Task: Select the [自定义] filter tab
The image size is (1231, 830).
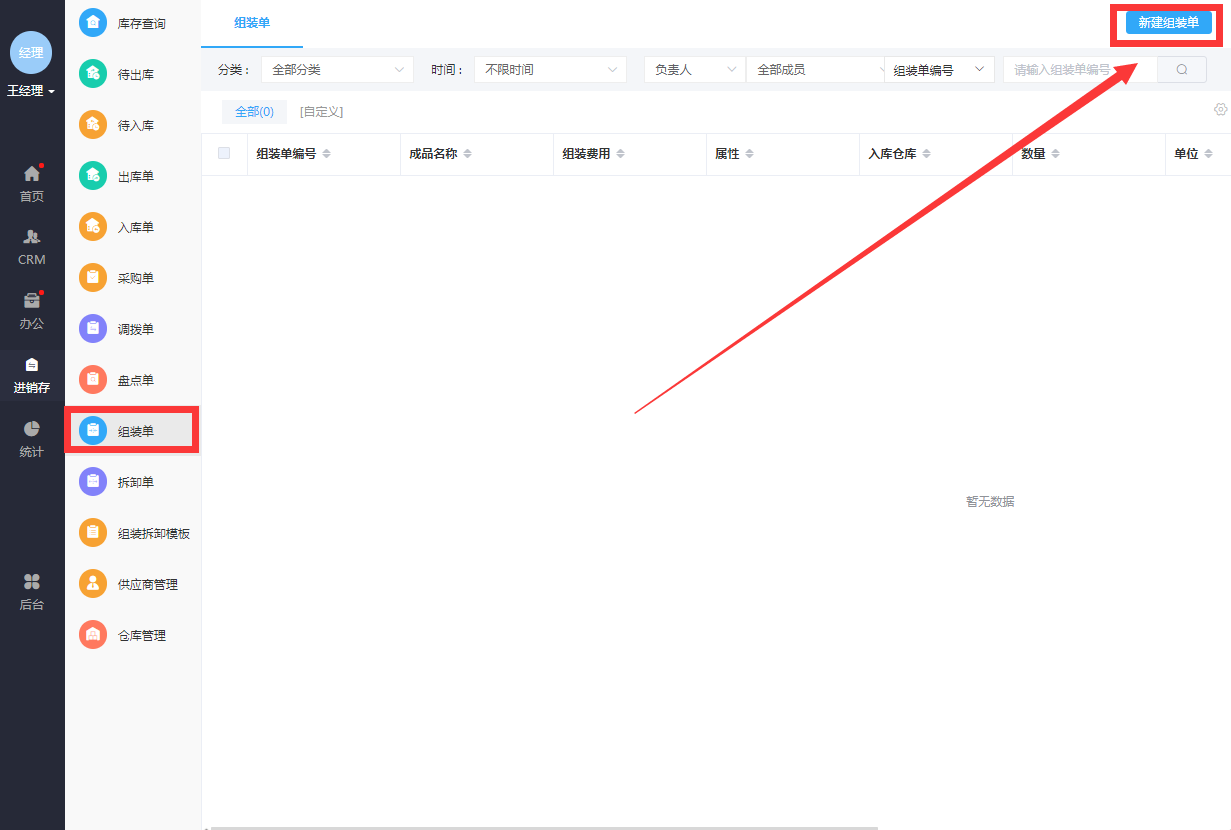Action: pyautogui.click(x=321, y=112)
